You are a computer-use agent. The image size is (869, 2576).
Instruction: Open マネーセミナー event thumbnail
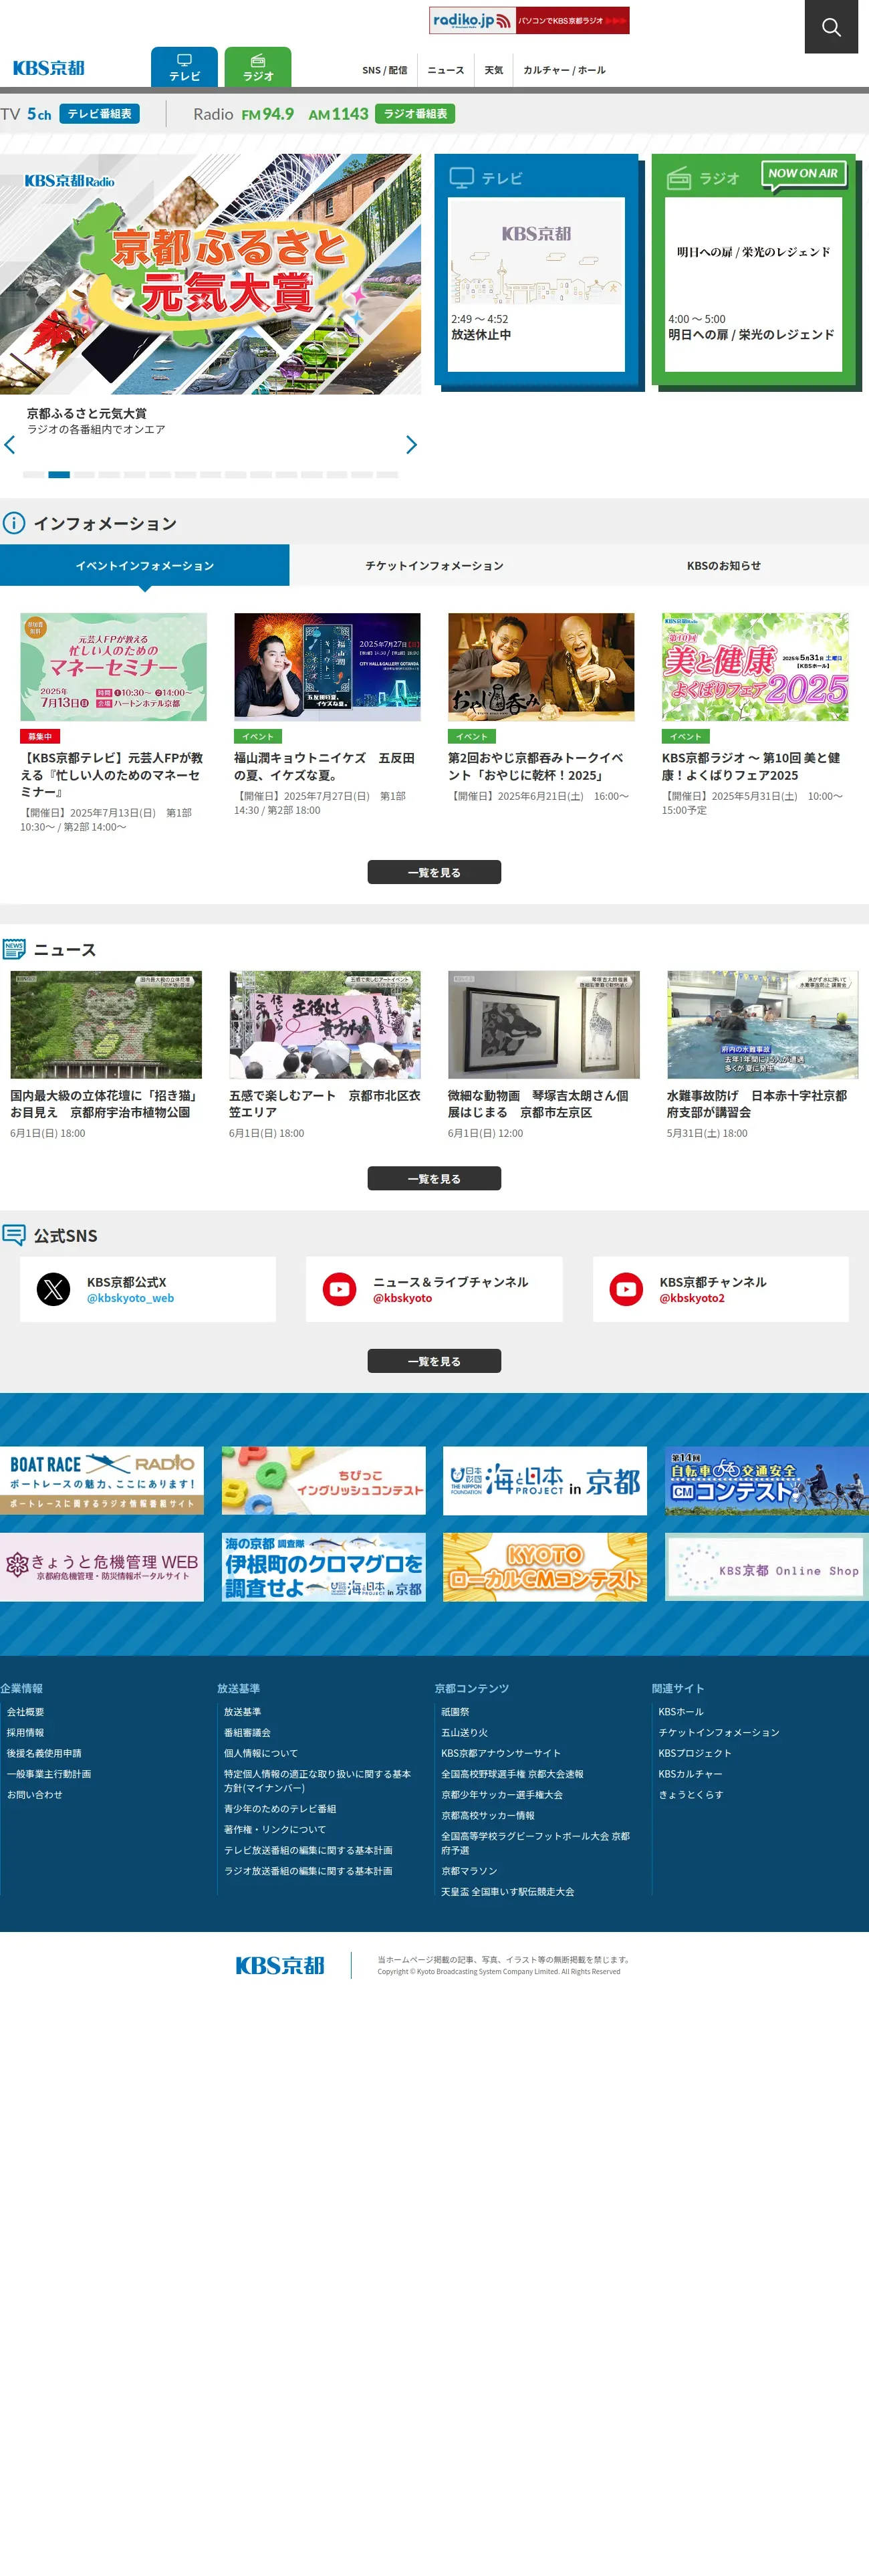(x=114, y=667)
